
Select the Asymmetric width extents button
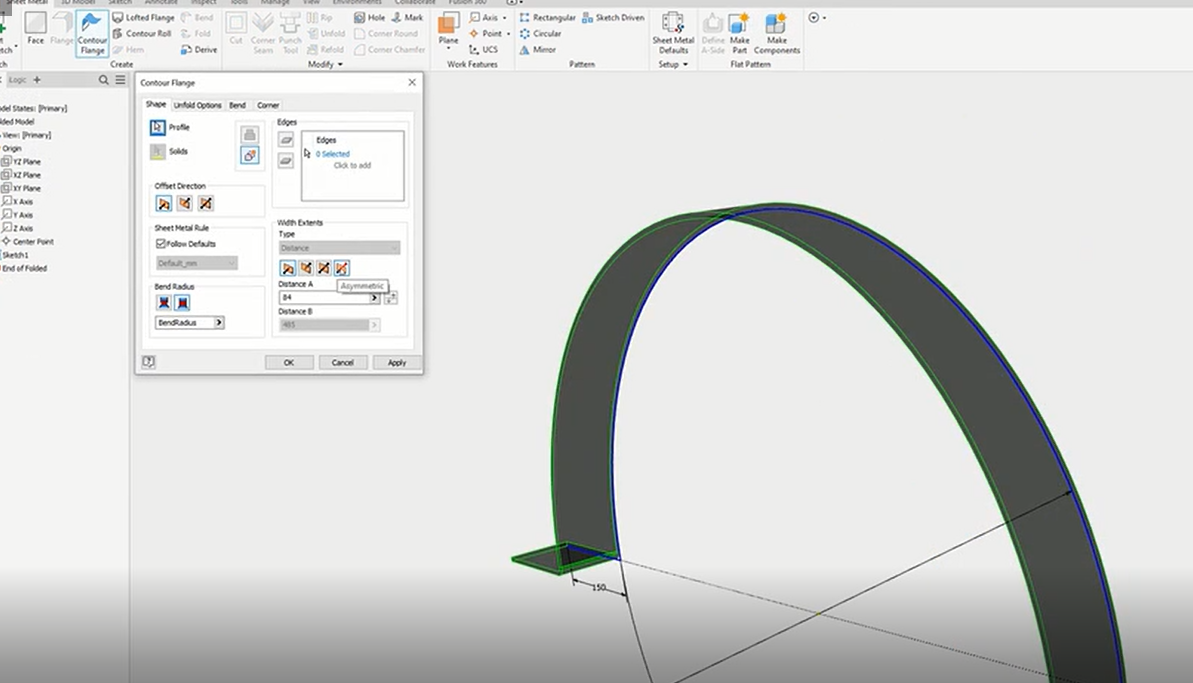[342, 268]
